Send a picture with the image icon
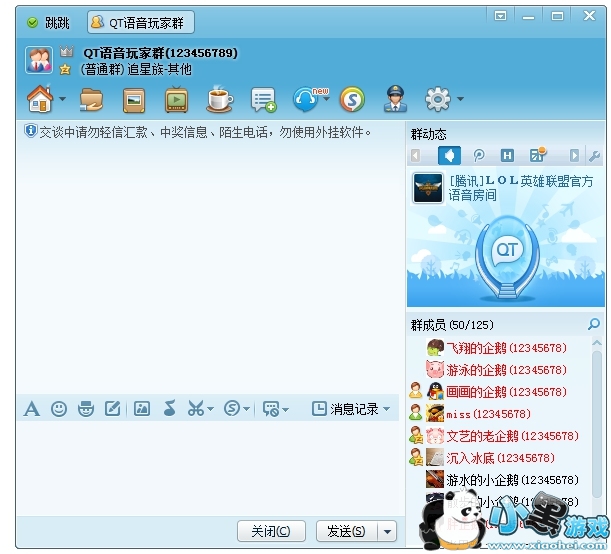The width and height of the screenshot is (611, 554). point(142,409)
